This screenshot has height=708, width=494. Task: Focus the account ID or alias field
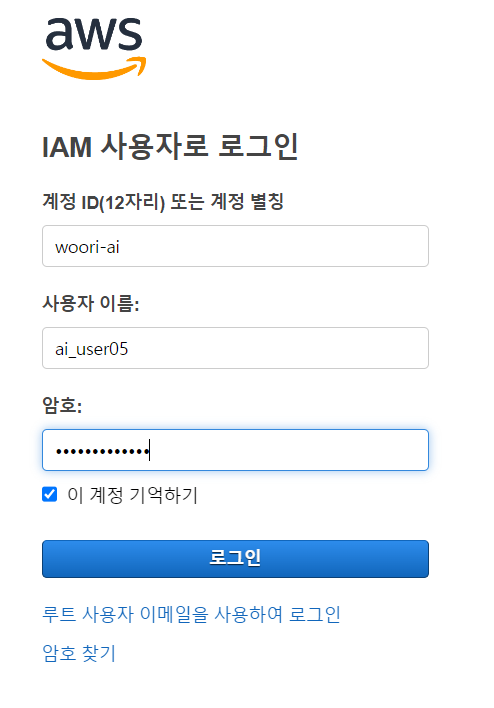pos(235,246)
